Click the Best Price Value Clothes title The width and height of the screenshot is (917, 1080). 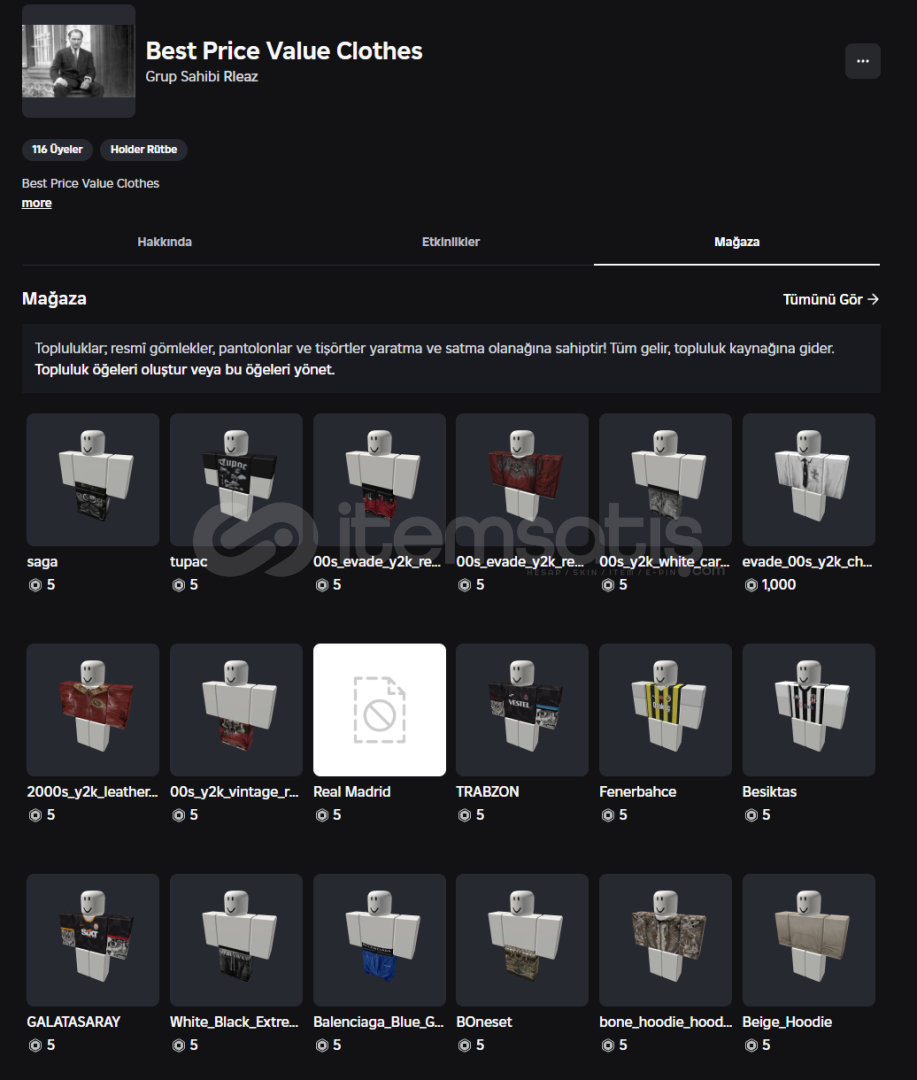click(284, 51)
